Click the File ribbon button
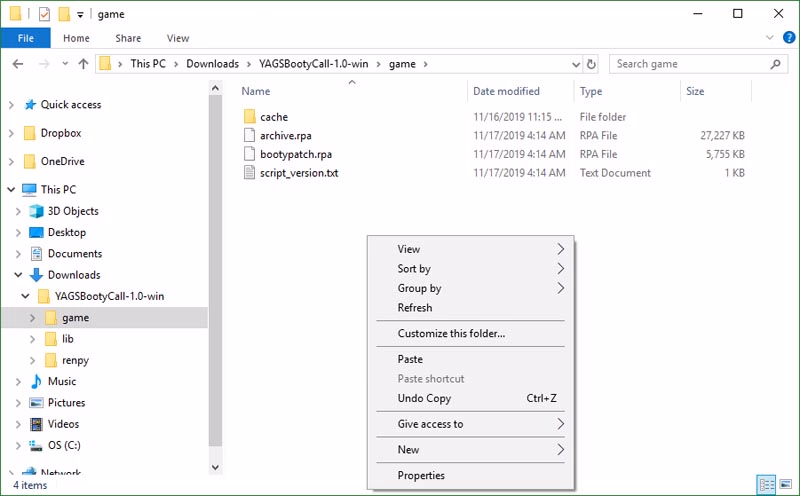The image size is (800, 496). (x=26, y=39)
